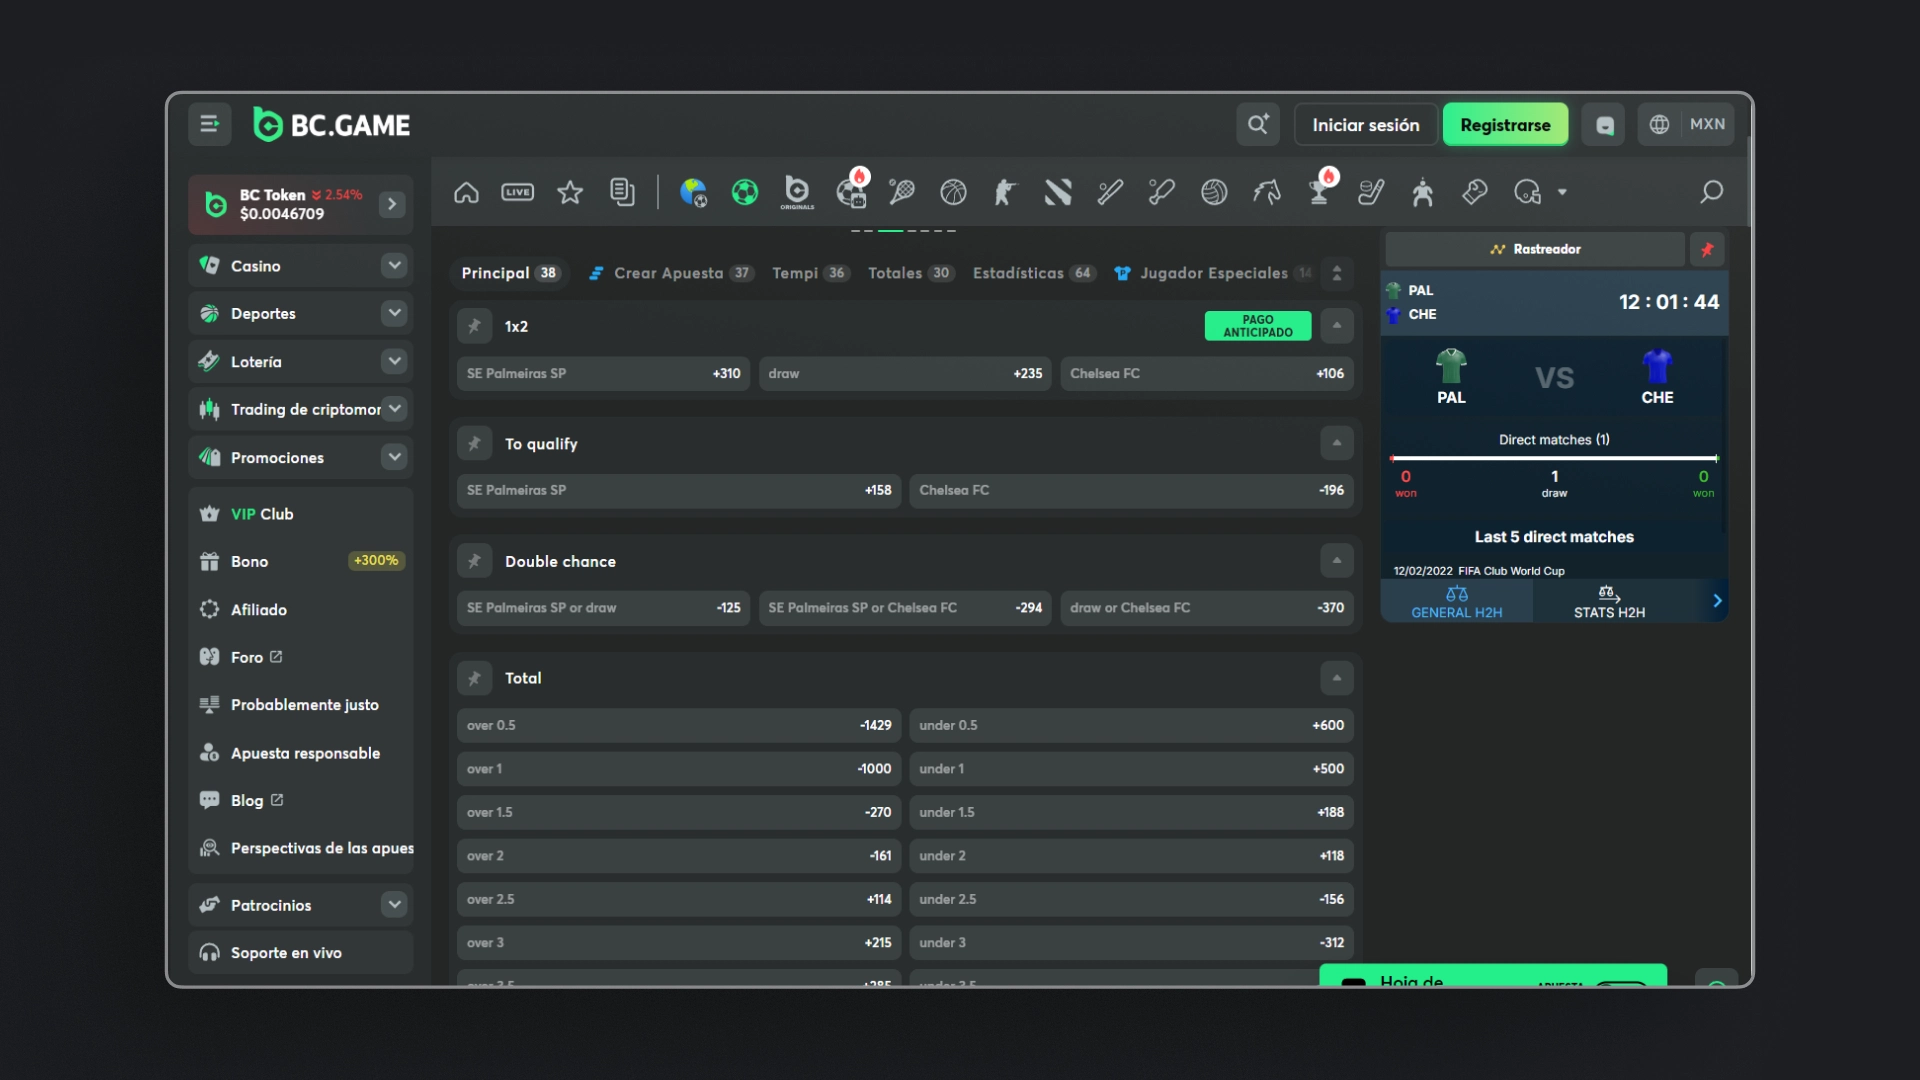Click the green Registrarse button
The width and height of the screenshot is (1920, 1080).
tap(1505, 125)
